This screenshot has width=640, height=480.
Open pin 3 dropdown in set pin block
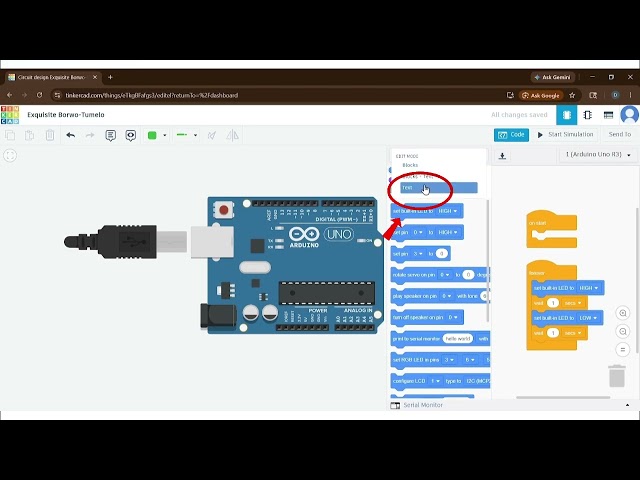[418, 254]
